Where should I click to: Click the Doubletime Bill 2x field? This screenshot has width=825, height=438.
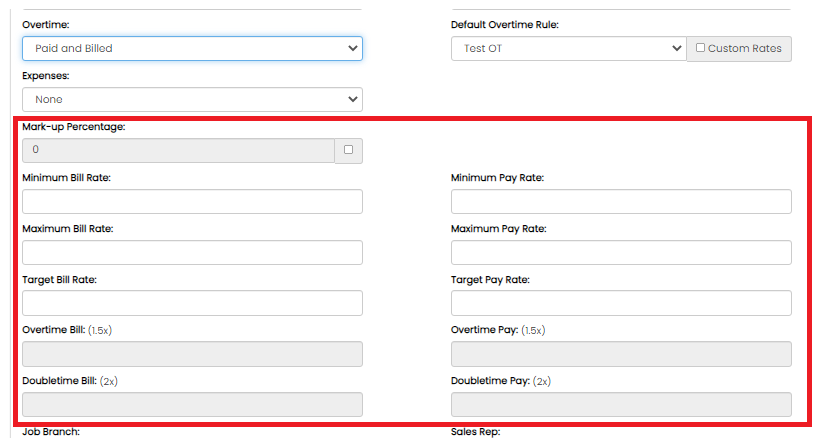[x=192, y=405]
